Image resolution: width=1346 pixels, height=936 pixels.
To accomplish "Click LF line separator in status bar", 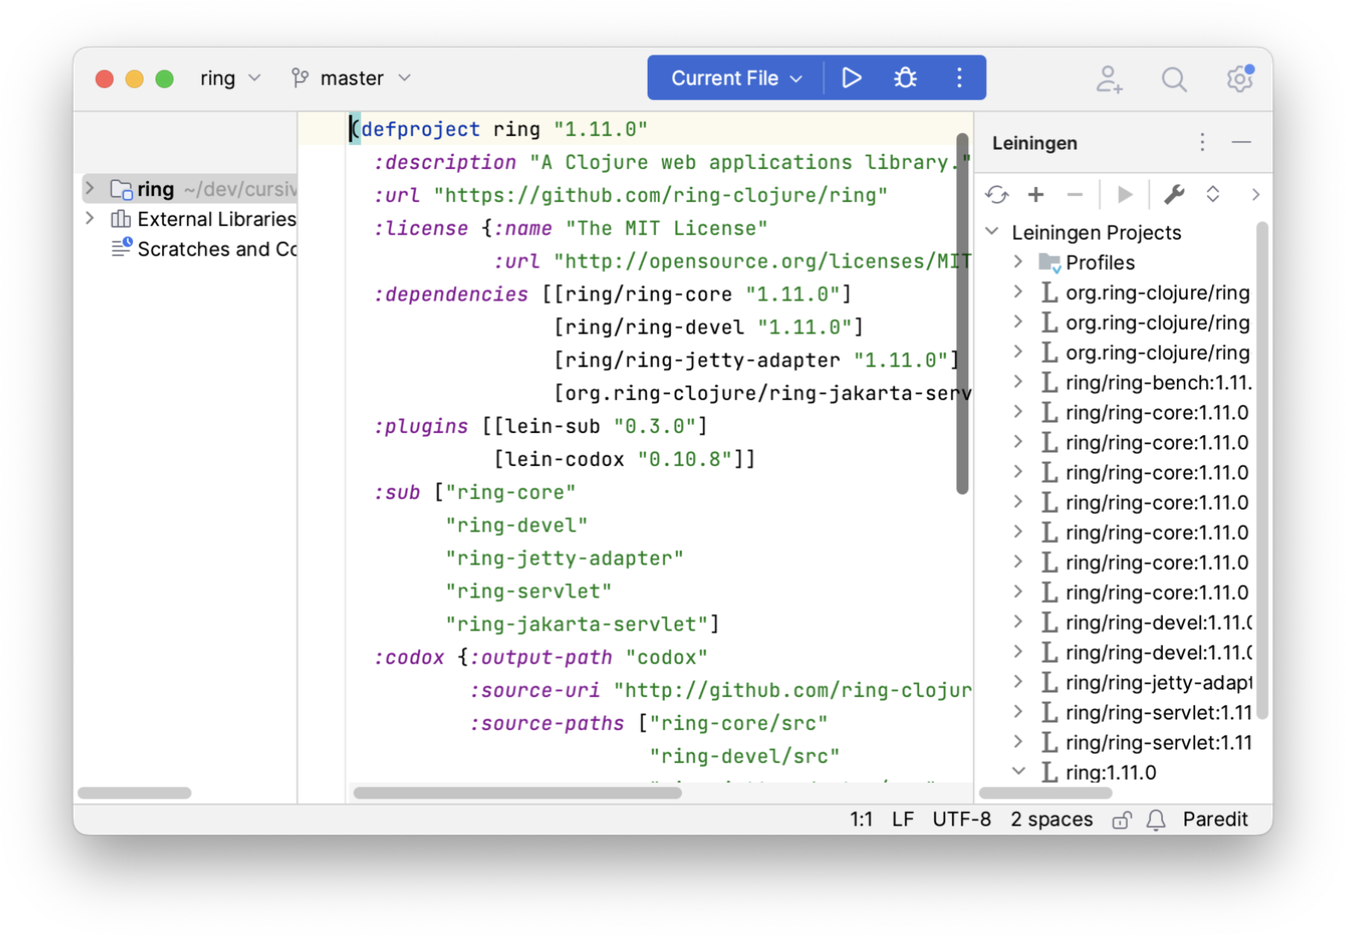I will (902, 820).
